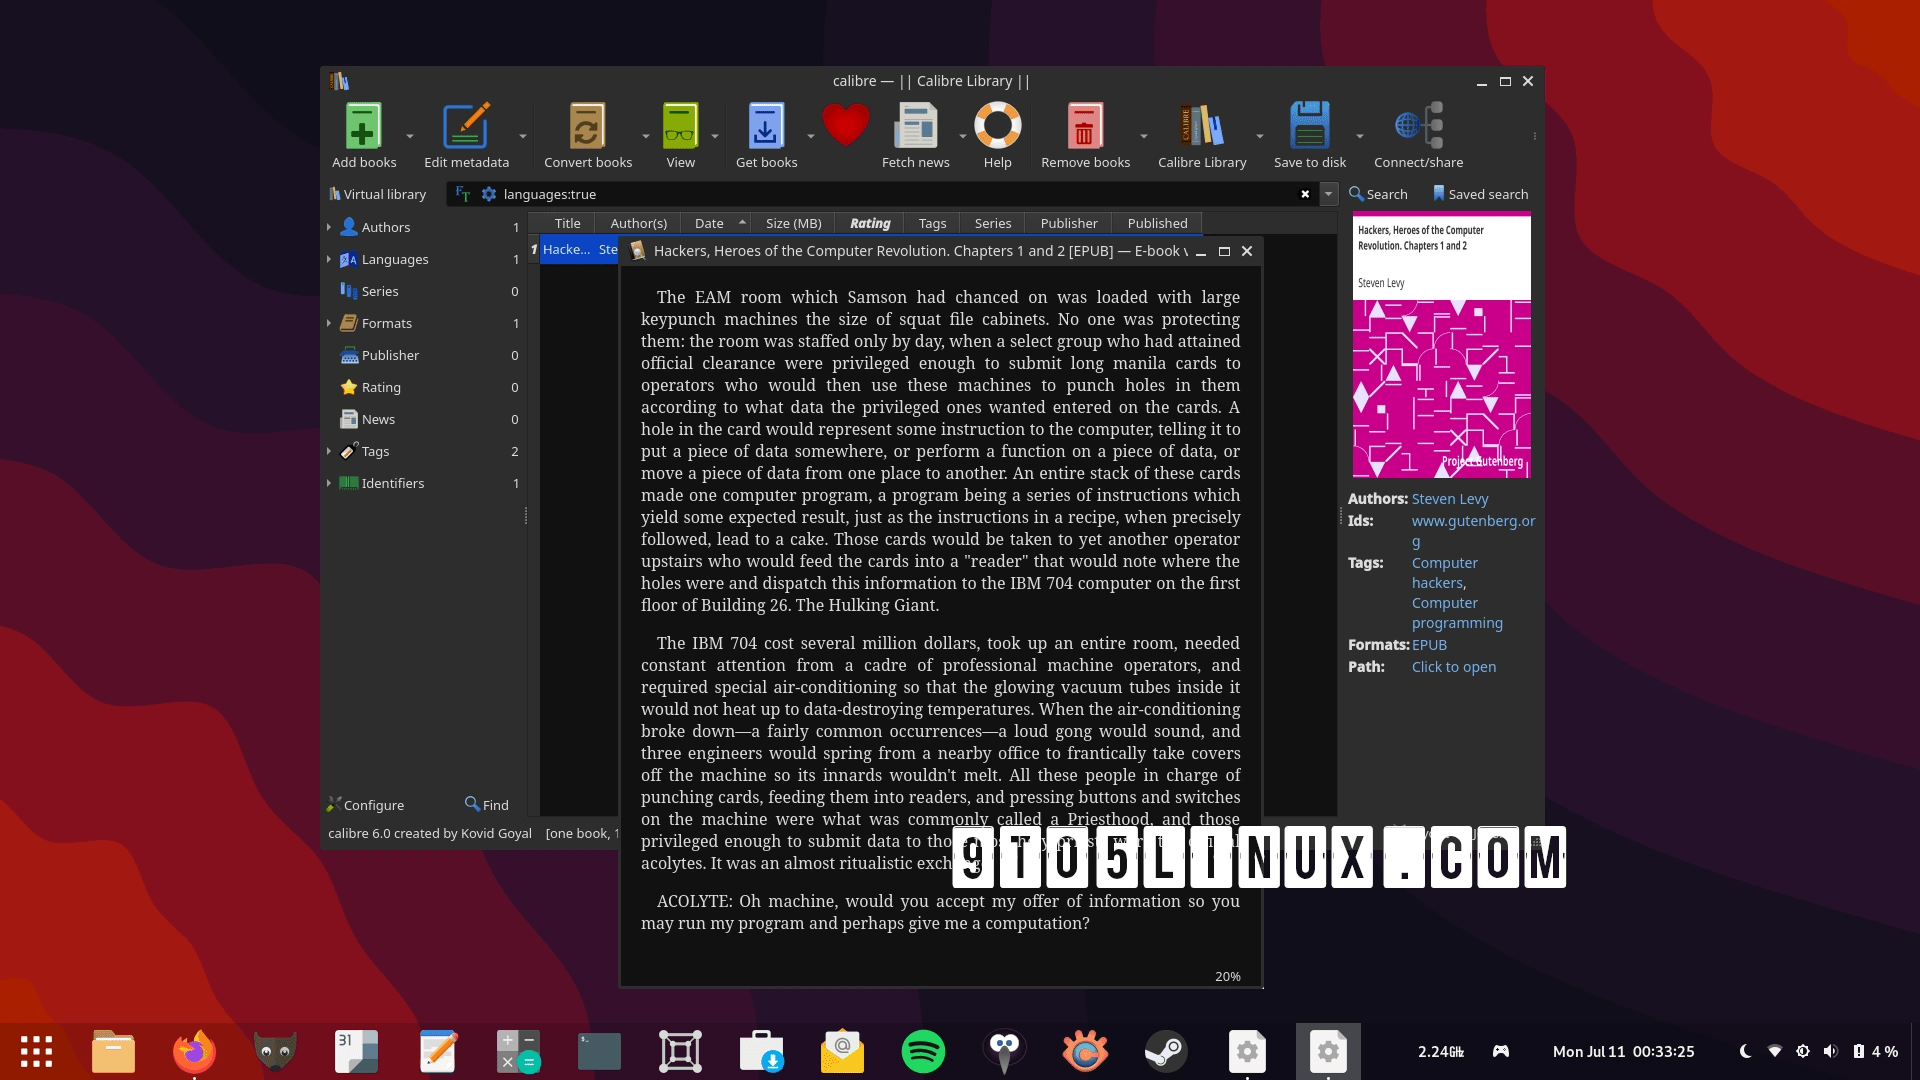The image size is (1920, 1080).
Task: Toggle night light moon icon in system tray
Action: 1745,1051
